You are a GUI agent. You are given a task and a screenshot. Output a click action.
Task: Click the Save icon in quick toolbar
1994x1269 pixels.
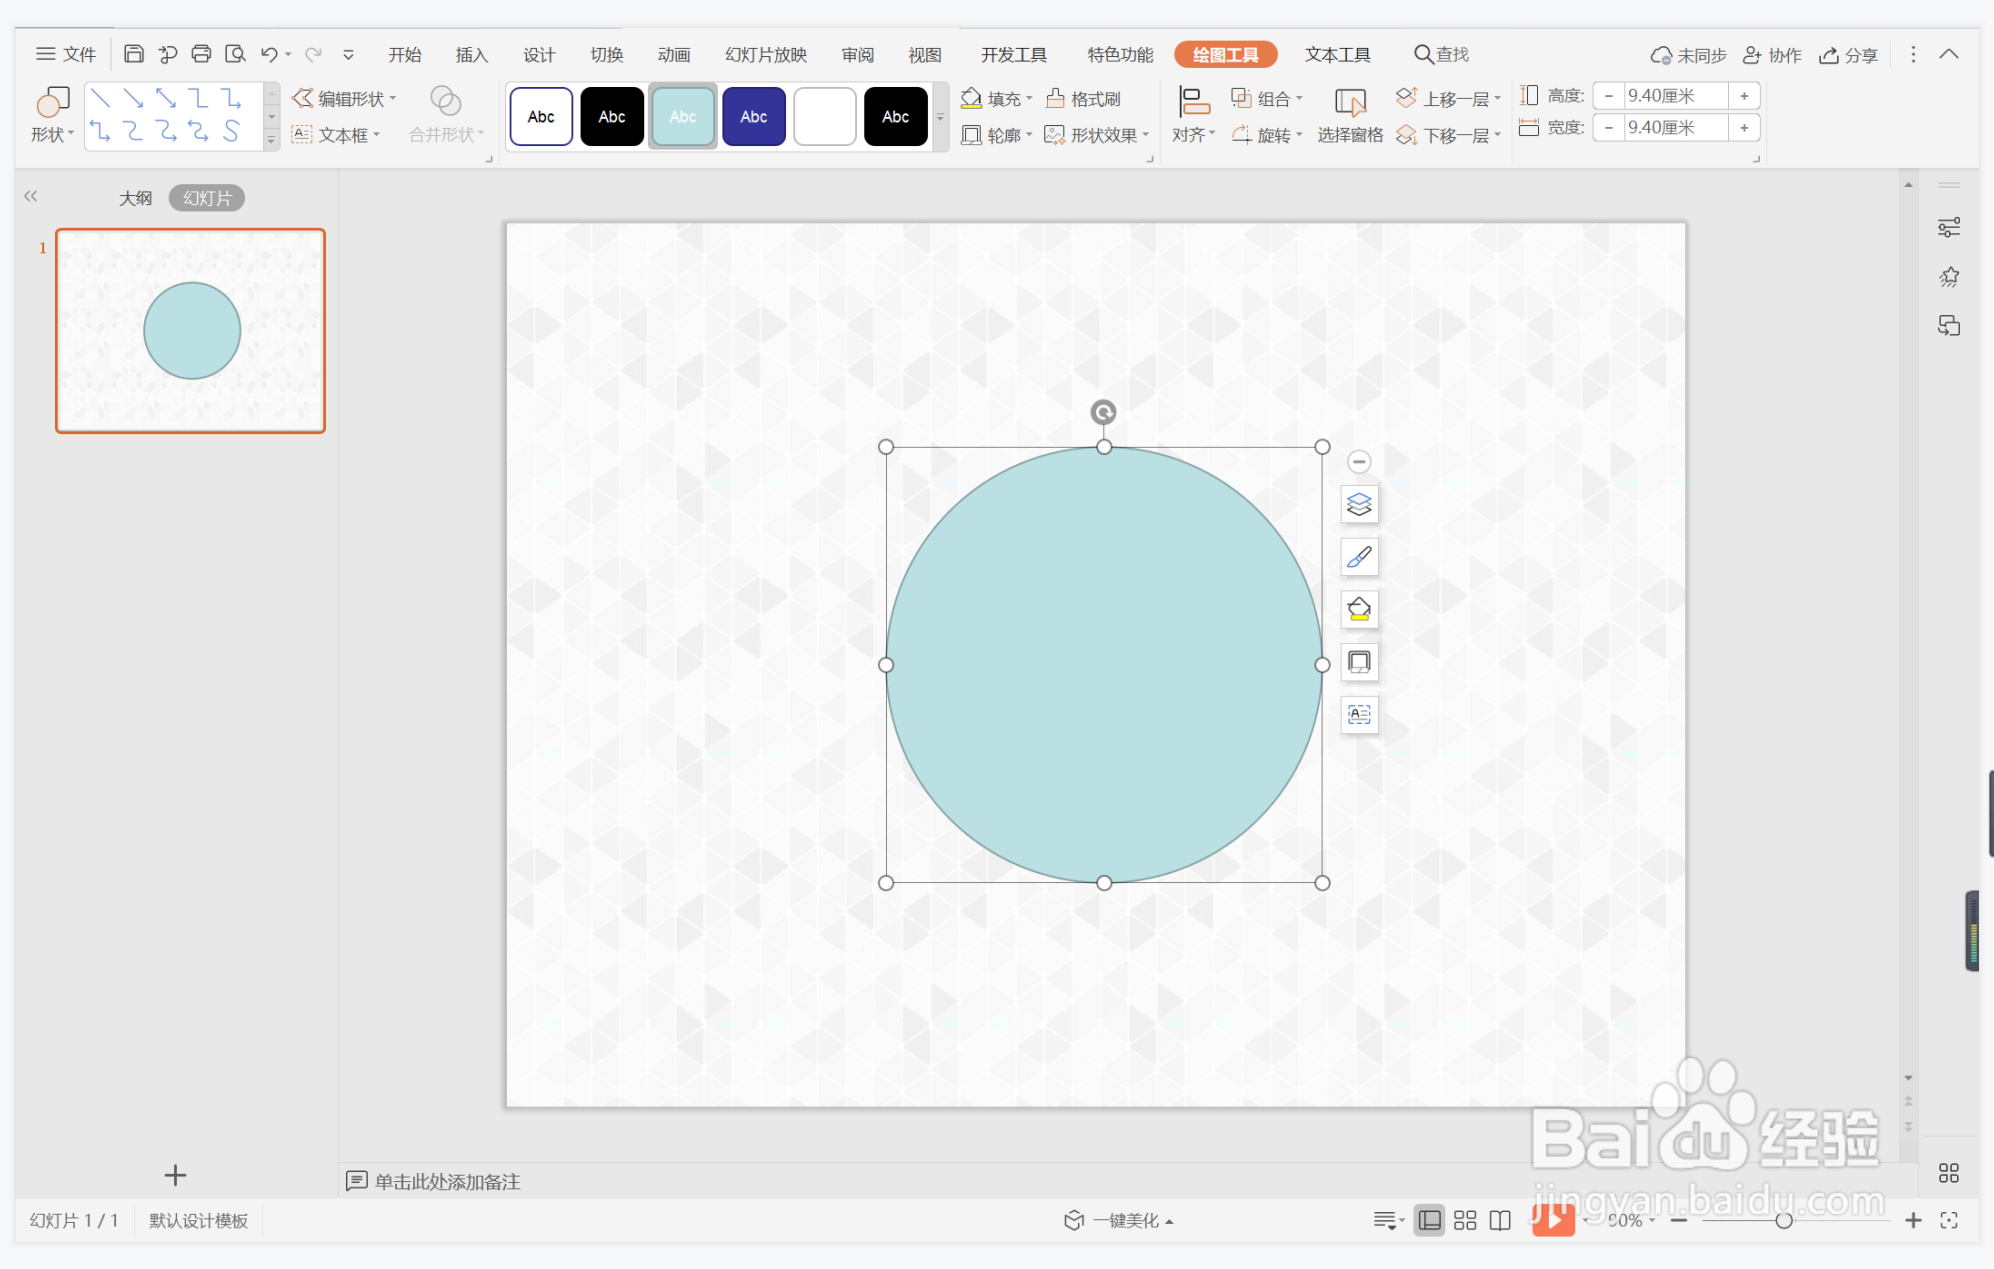click(x=134, y=54)
